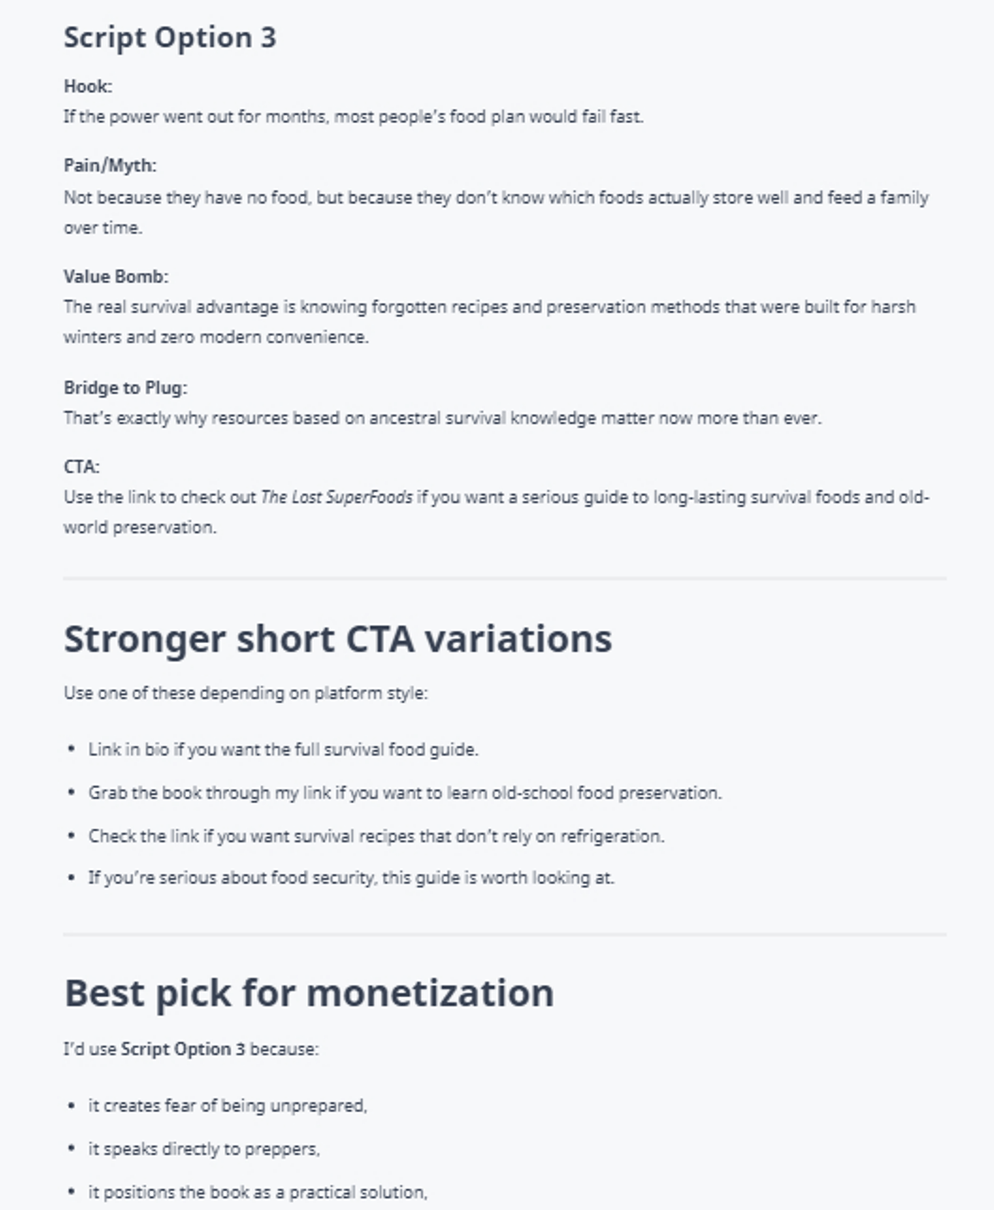Click 'Use one of these depending' line

tap(245, 693)
